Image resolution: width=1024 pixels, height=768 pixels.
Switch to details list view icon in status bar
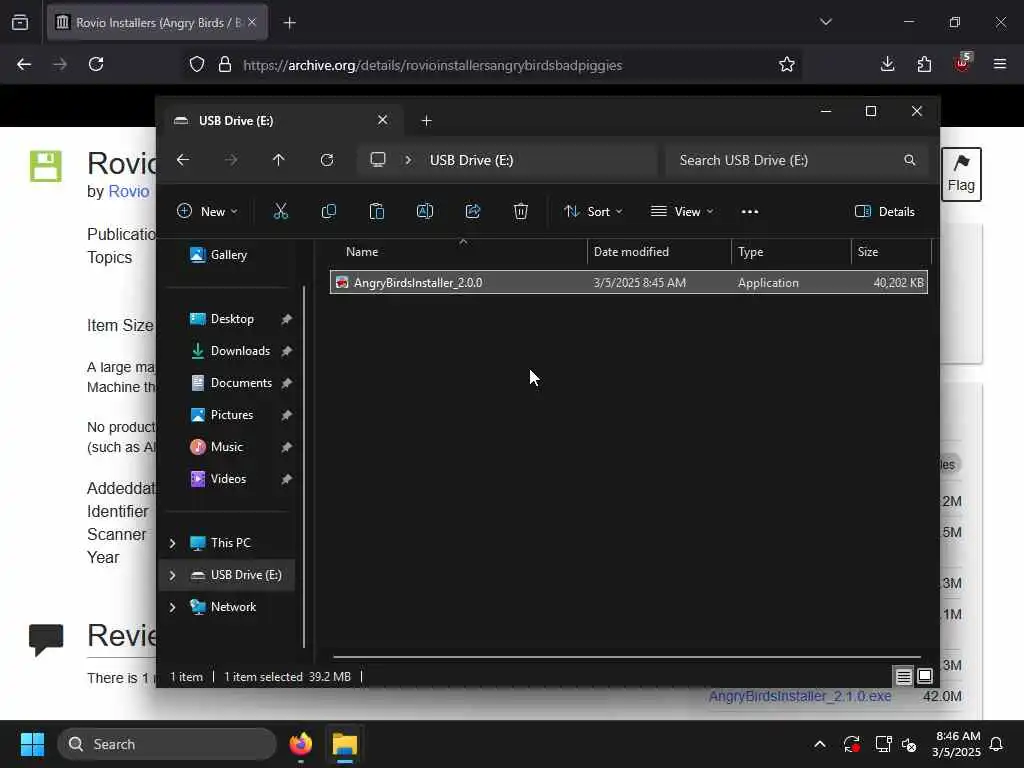pyautogui.click(x=903, y=677)
